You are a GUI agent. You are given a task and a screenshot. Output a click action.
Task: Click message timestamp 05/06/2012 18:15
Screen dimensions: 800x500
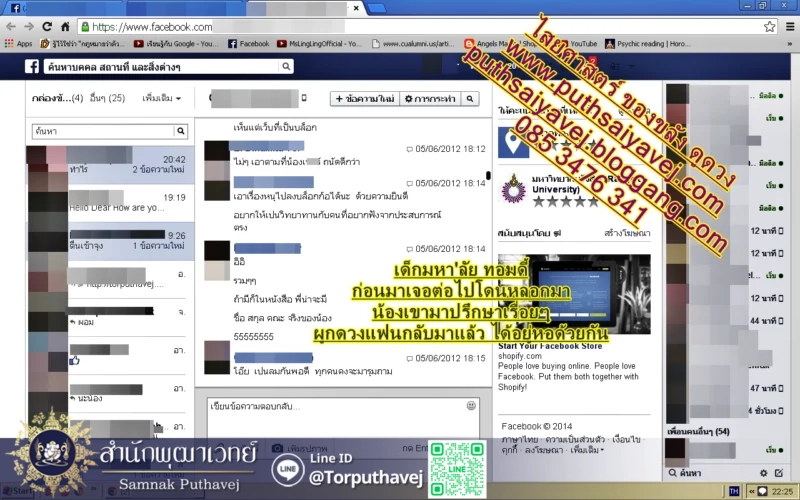click(450, 358)
